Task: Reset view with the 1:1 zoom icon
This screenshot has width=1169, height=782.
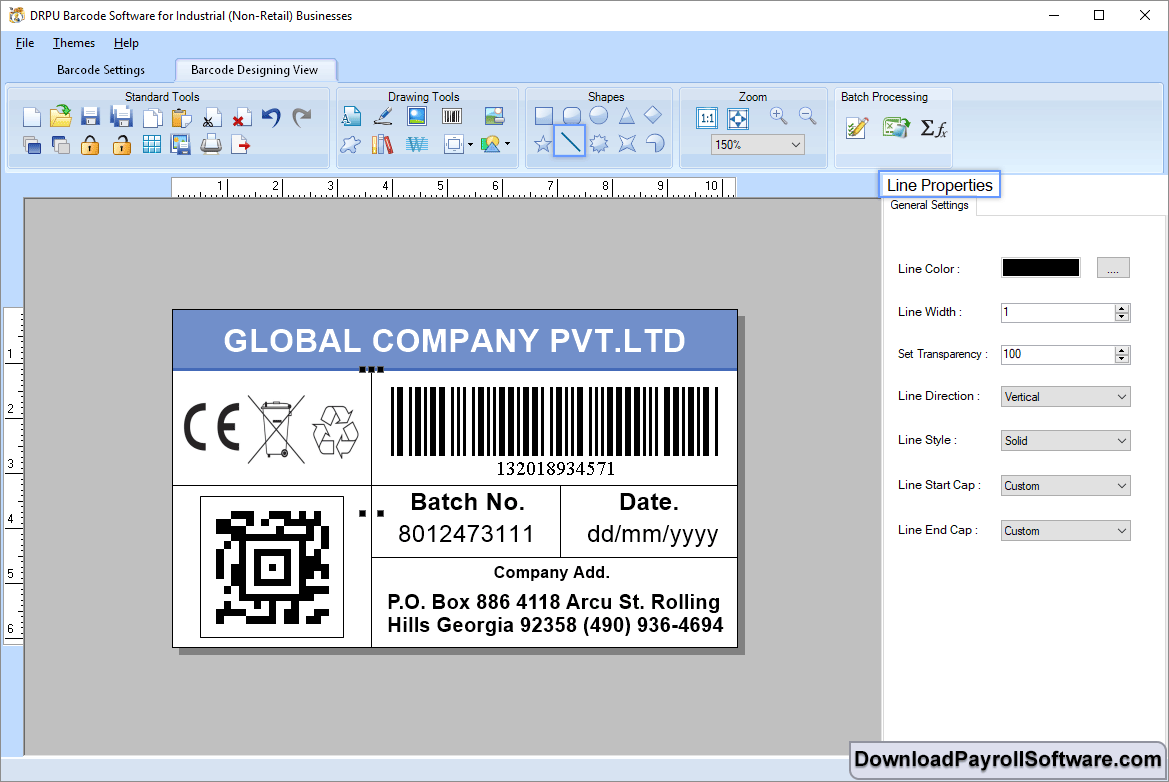Action: 708,117
